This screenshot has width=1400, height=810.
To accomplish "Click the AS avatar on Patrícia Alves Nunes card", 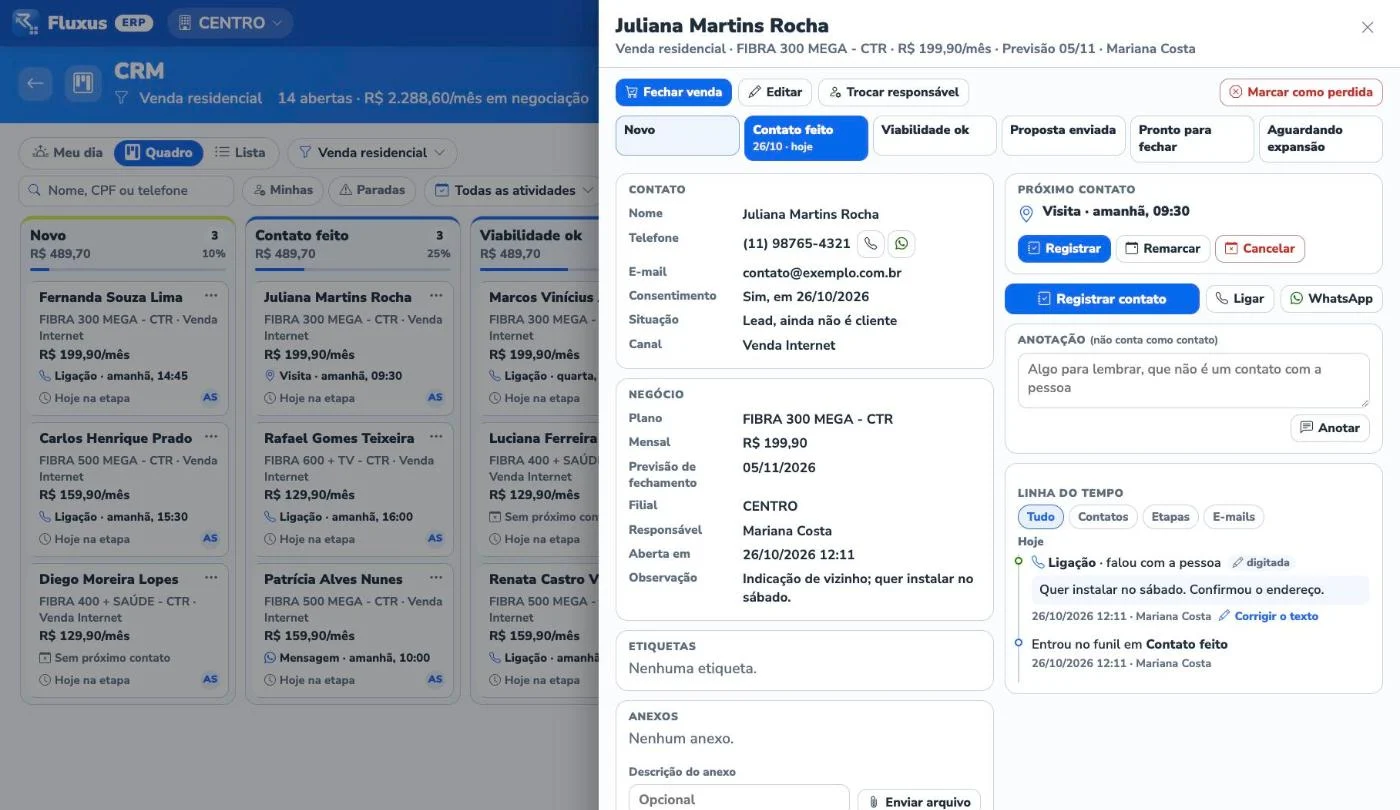I will pos(435,679).
